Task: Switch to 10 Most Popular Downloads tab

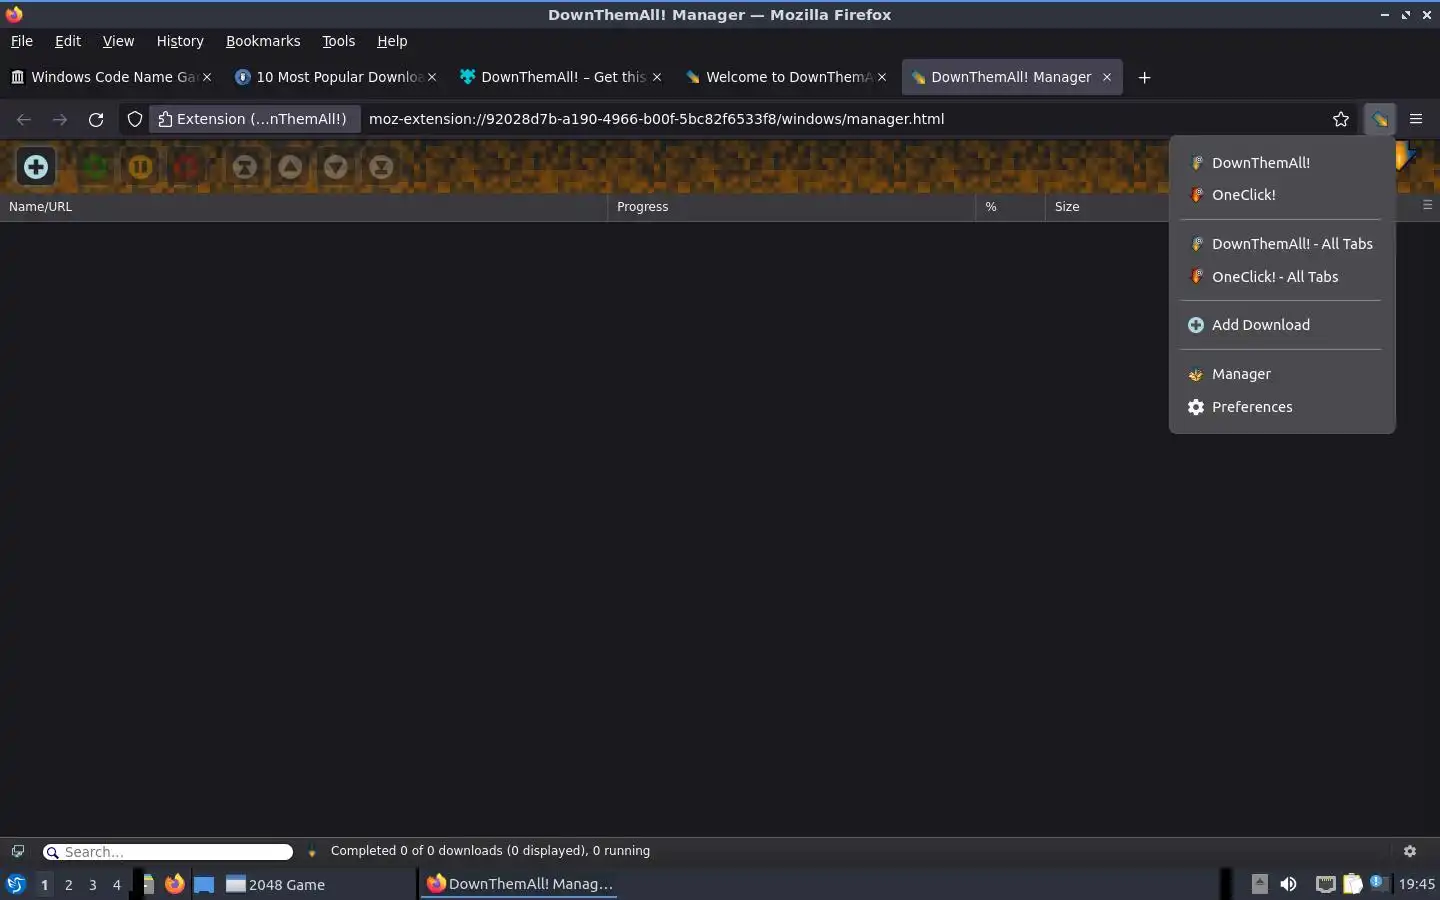Action: point(335,77)
